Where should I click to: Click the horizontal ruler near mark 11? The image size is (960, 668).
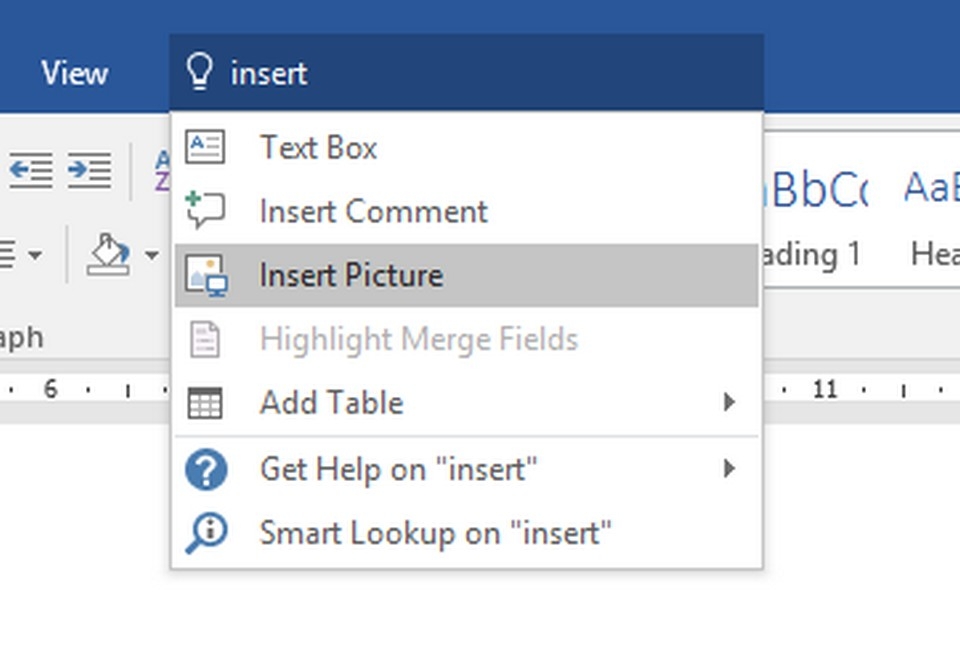click(x=824, y=390)
